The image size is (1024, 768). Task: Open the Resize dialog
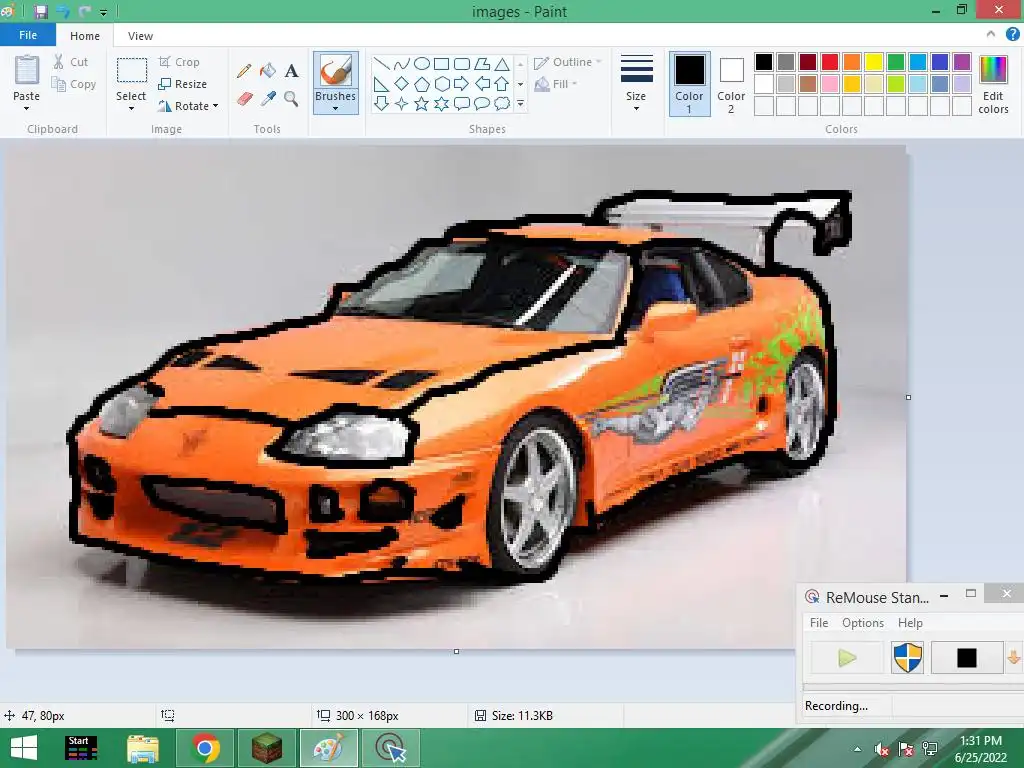point(183,84)
